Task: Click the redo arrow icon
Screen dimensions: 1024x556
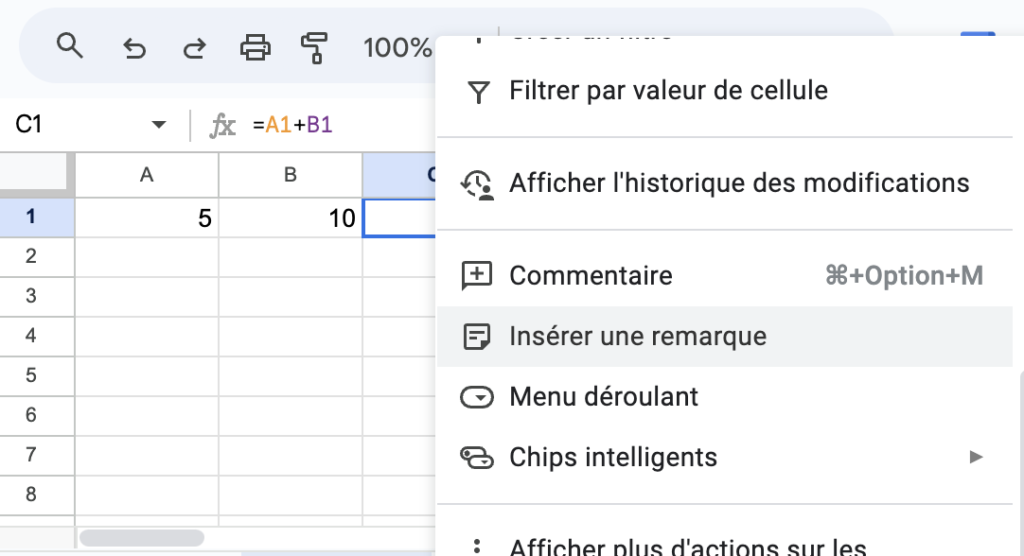Action: click(x=194, y=47)
